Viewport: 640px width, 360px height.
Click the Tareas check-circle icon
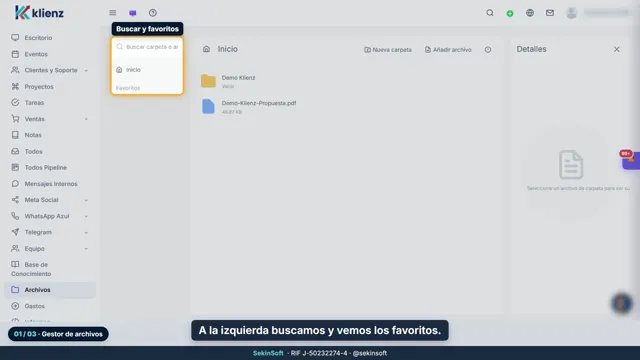pos(15,102)
